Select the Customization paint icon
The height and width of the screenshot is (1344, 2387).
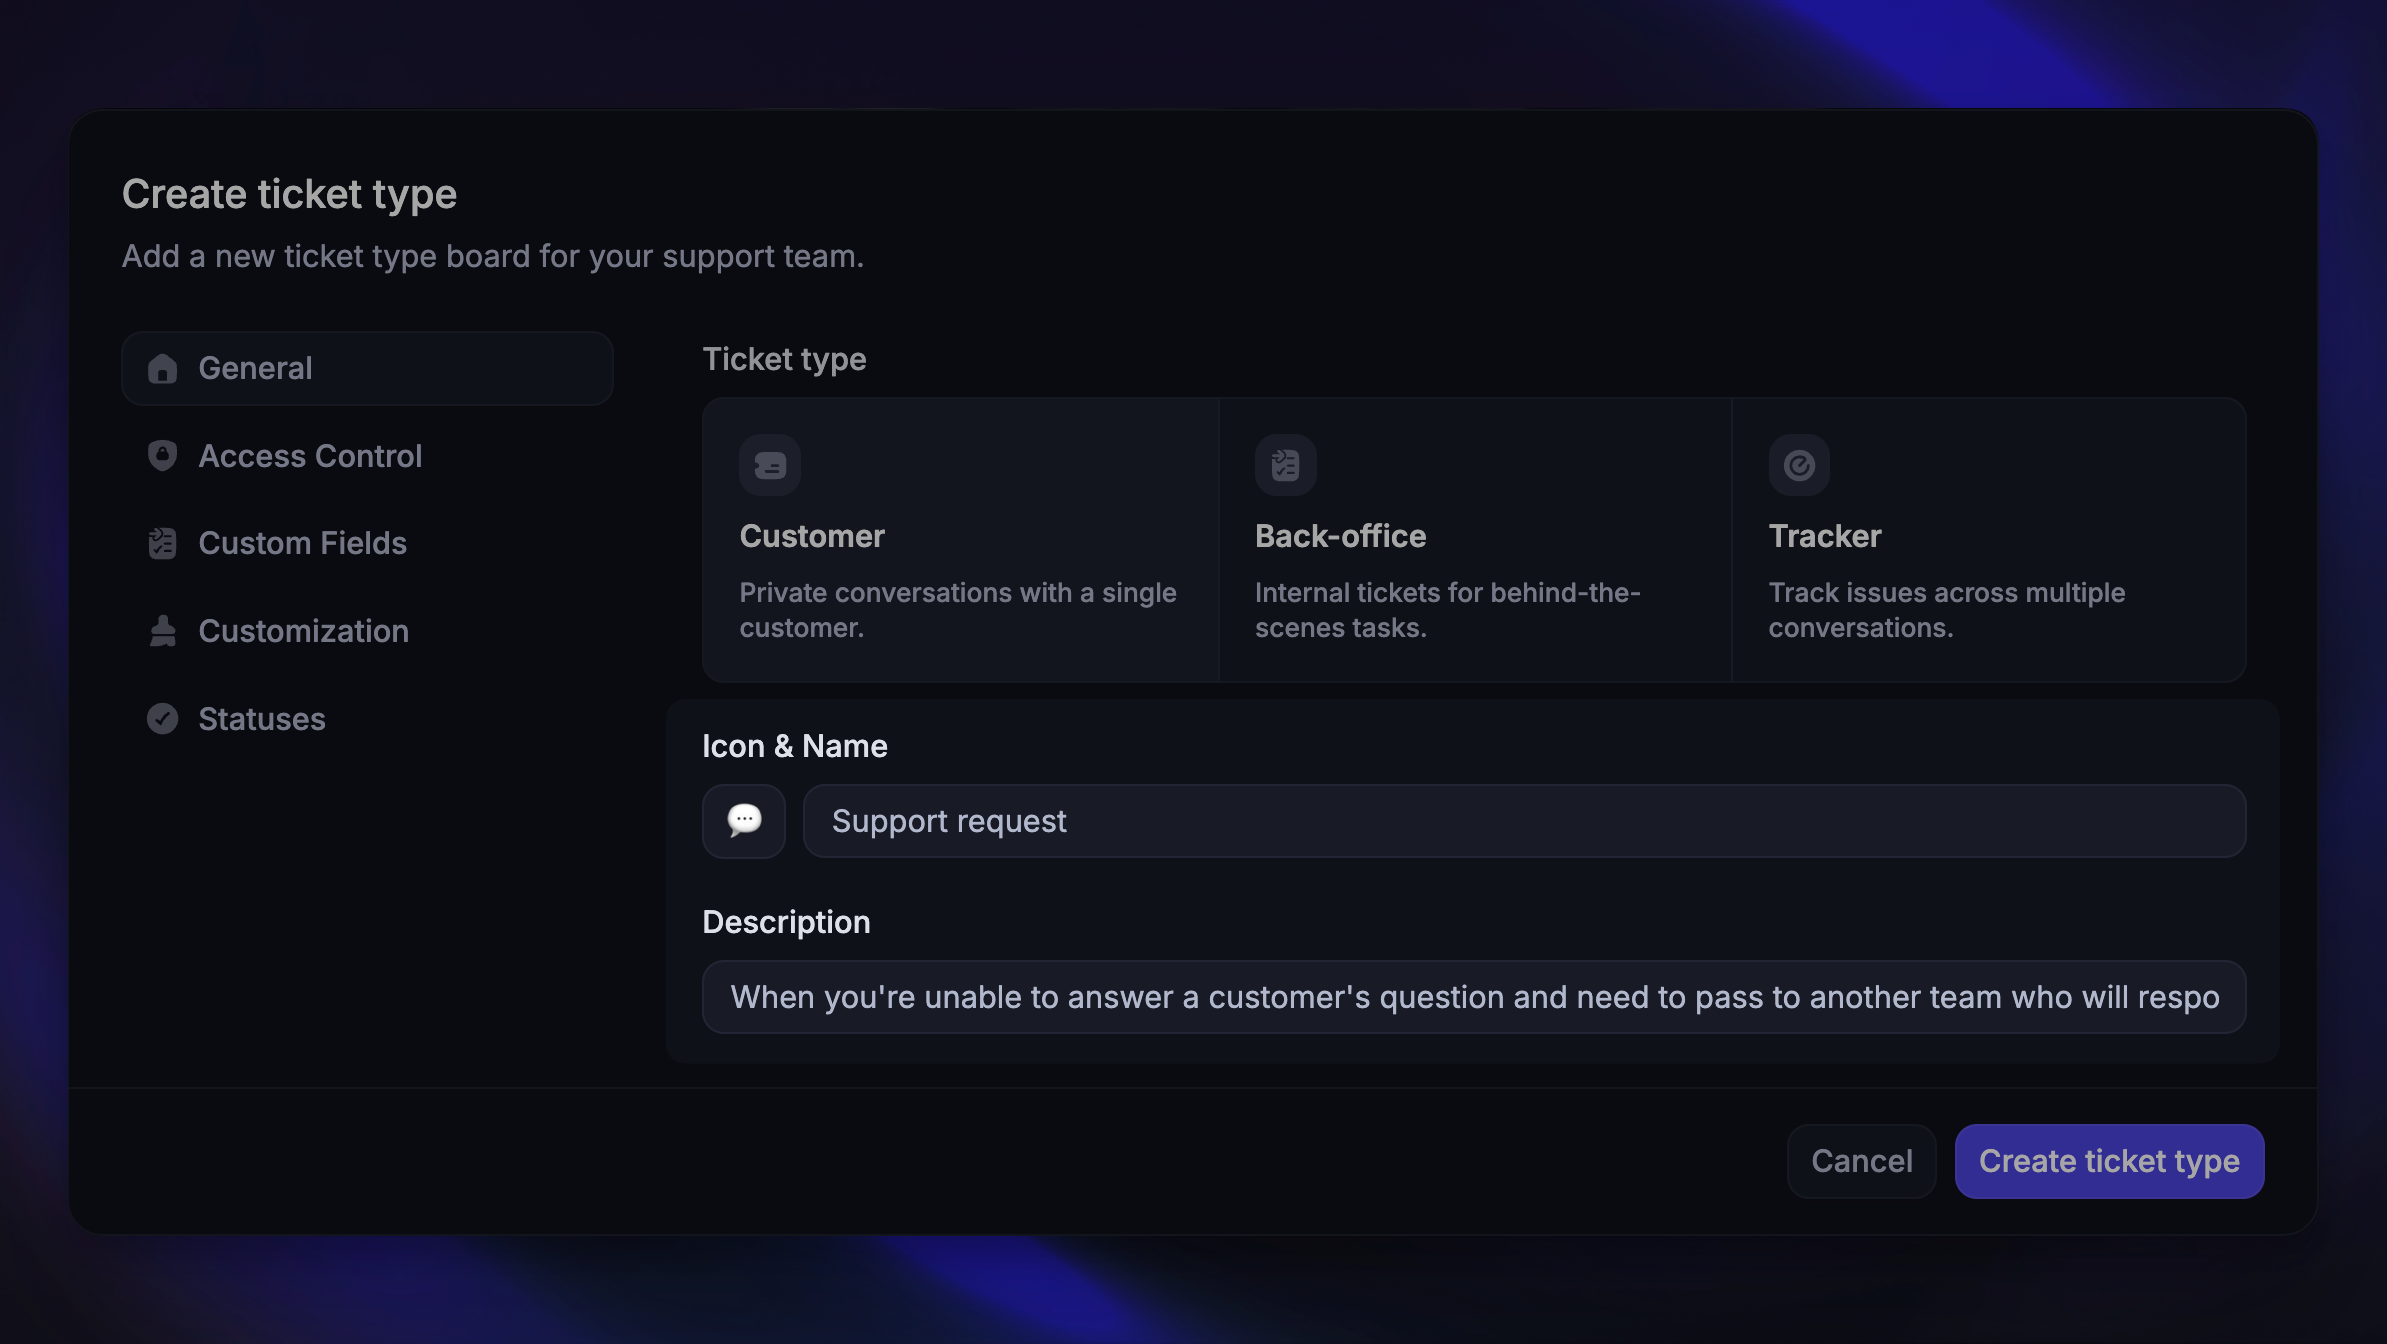click(x=162, y=631)
